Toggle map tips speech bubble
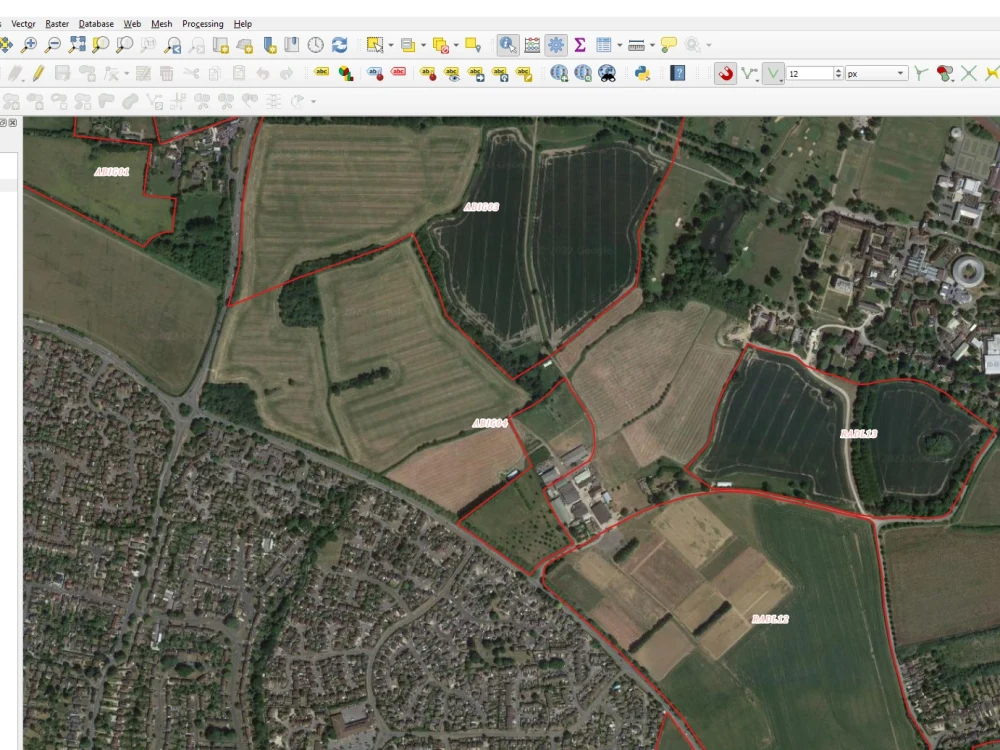Screen dimensions: 1000x750 pos(668,45)
